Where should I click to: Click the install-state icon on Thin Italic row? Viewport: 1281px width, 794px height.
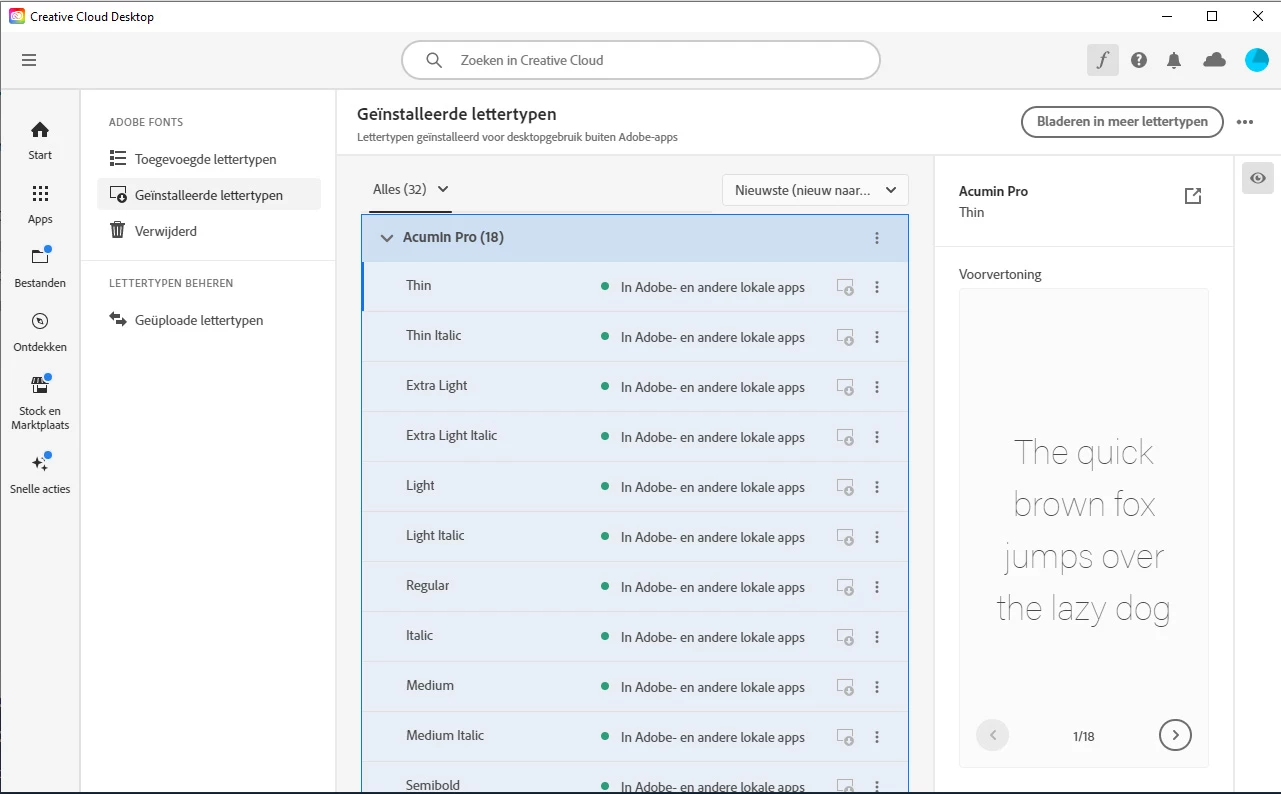click(845, 337)
